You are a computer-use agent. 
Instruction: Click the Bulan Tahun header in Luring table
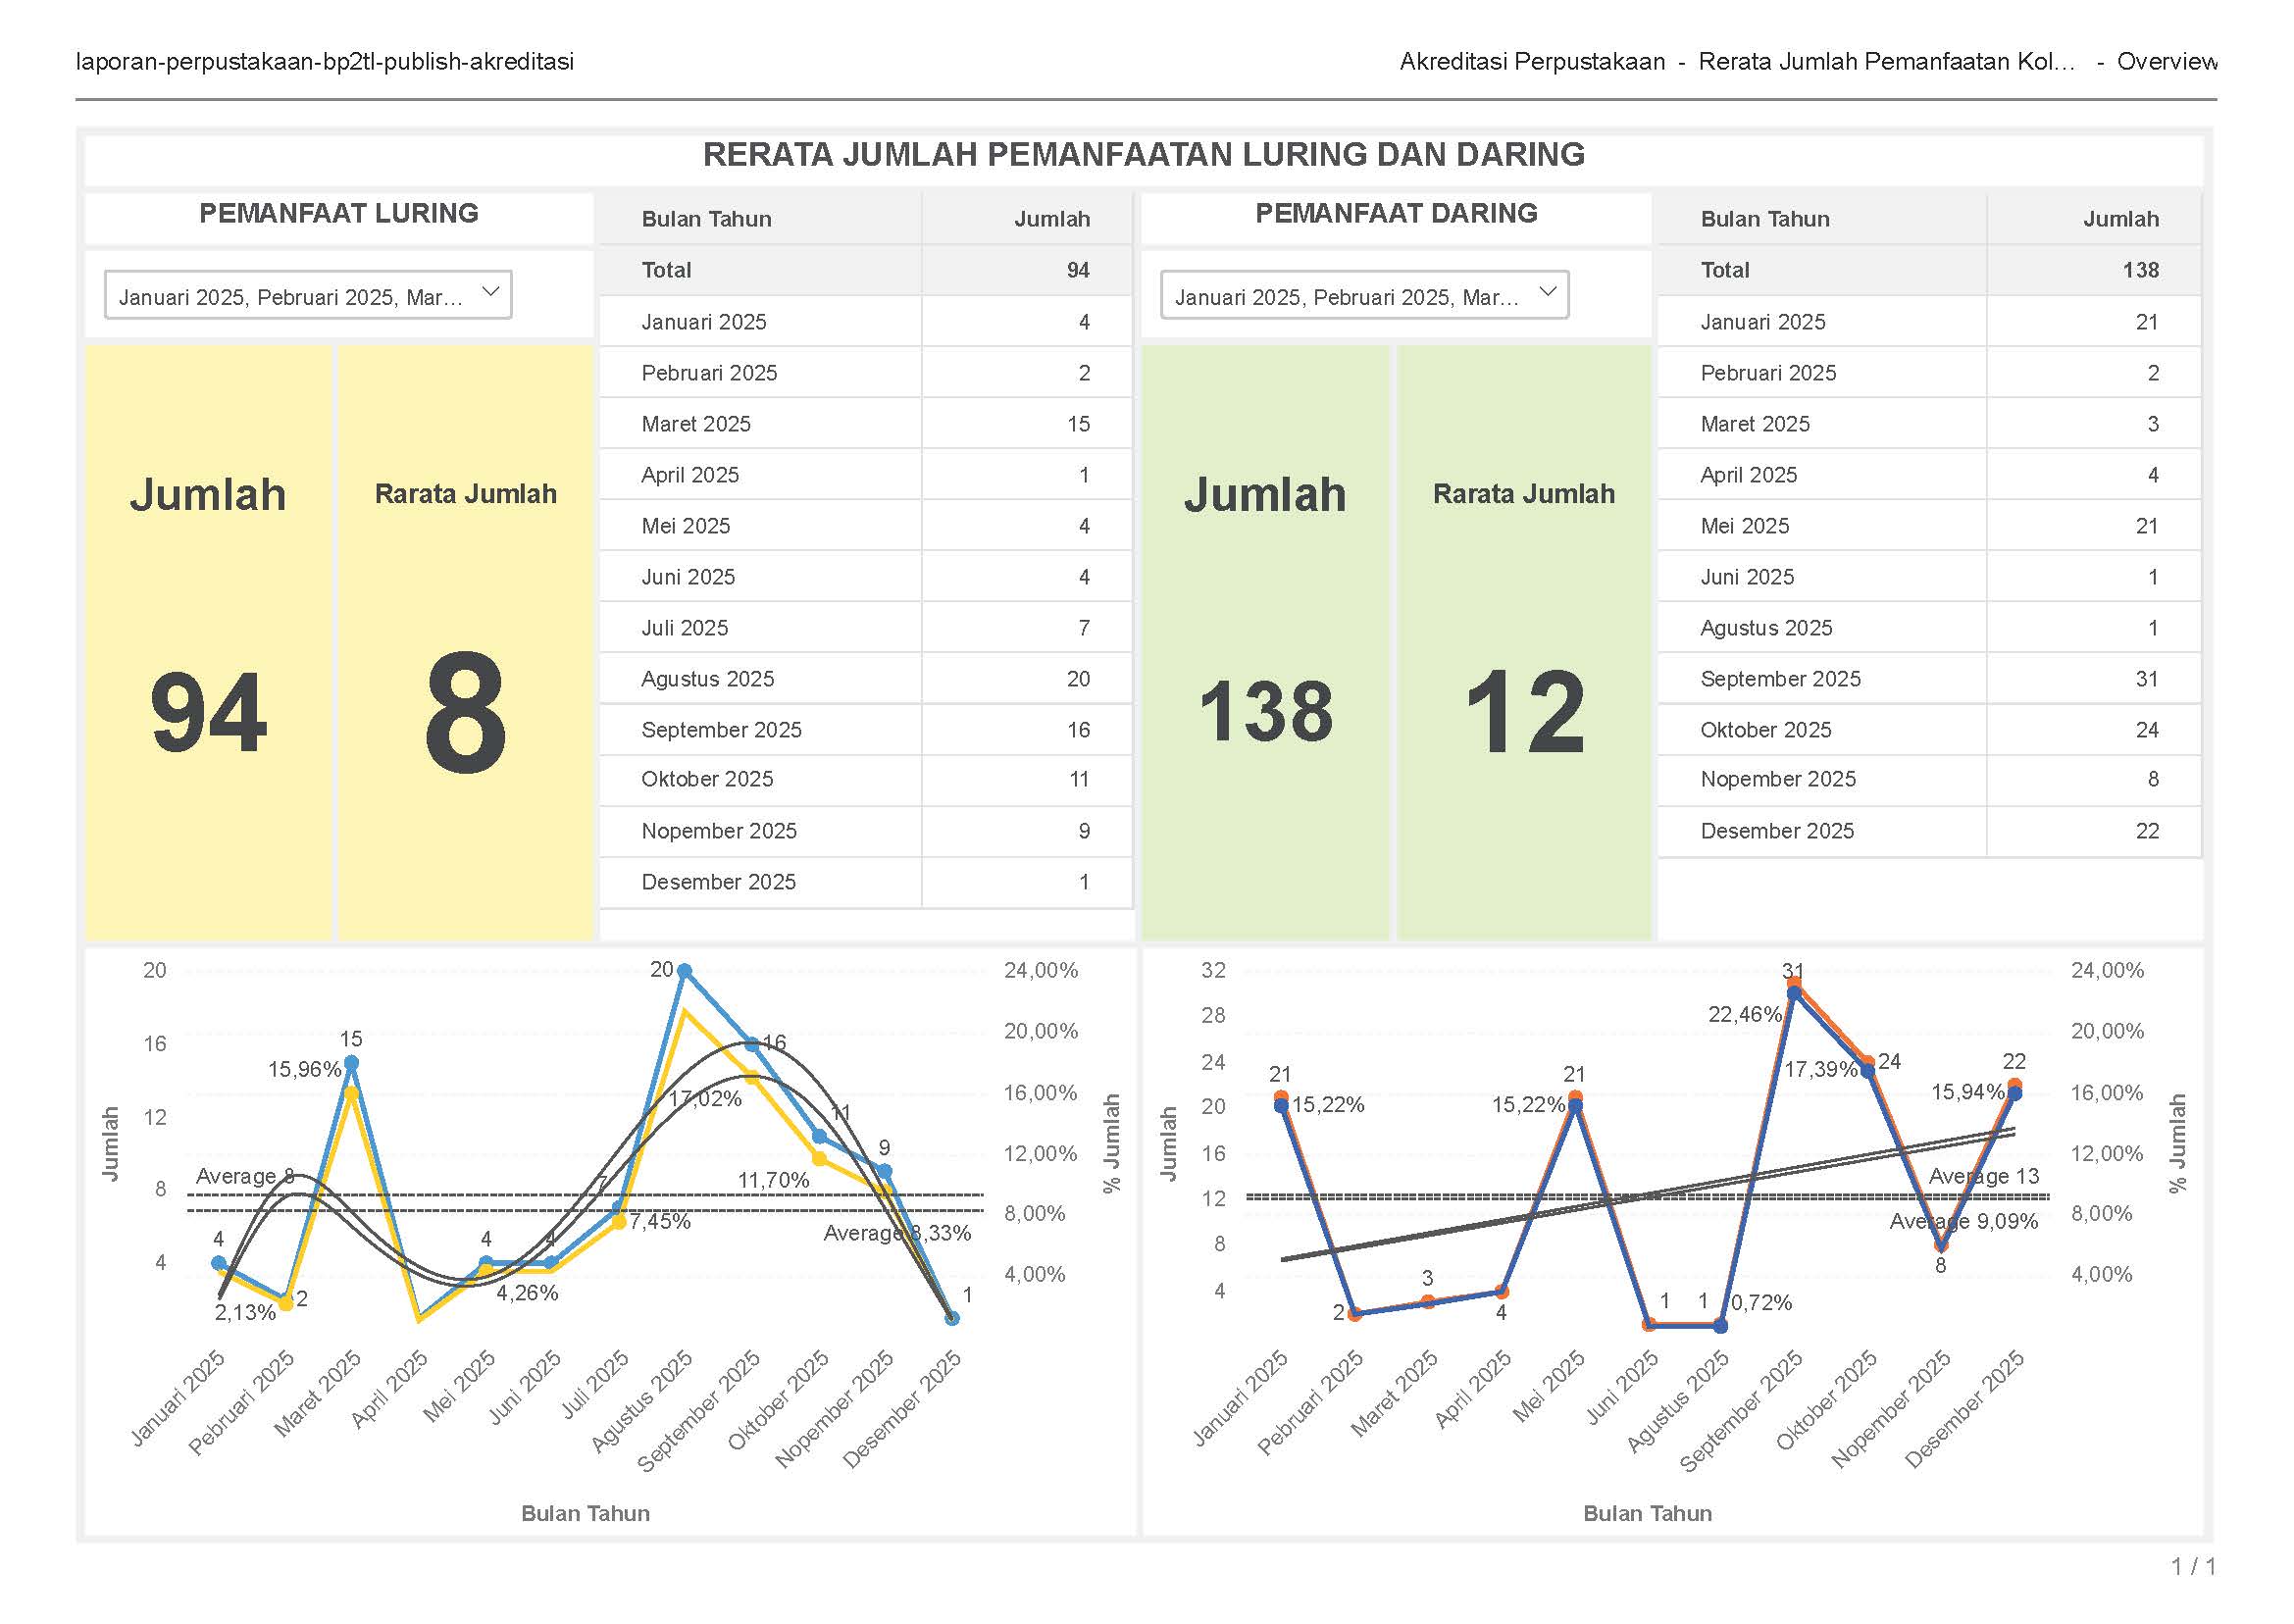(706, 219)
